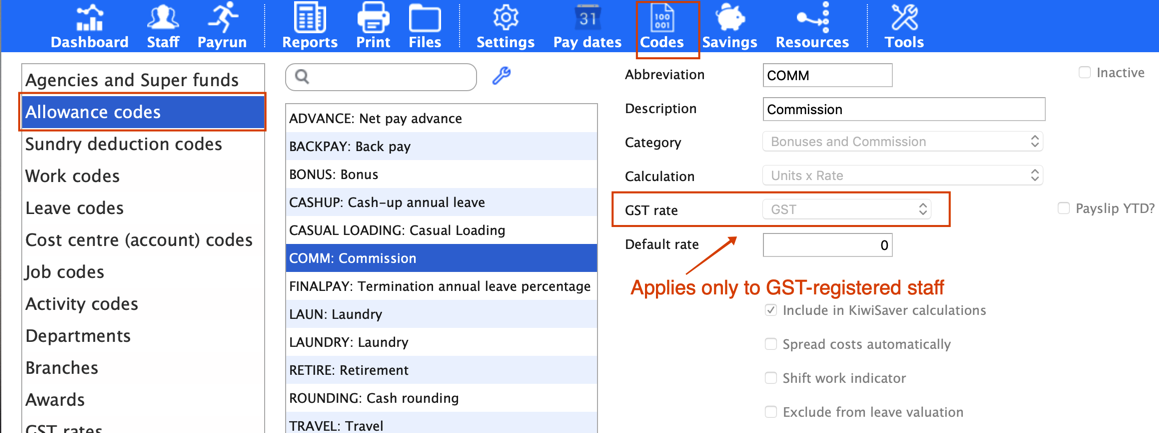Select CASUAL LOADING: Casual Loading row
The width and height of the screenshot is (1159, 433).
[x=441, y=231]
